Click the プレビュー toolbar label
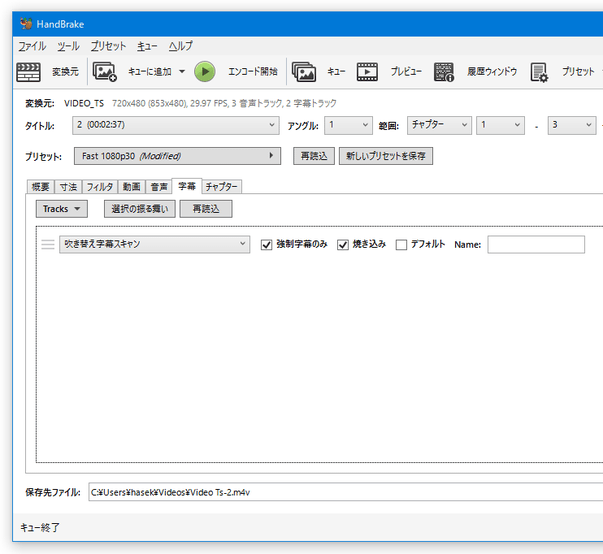This screenshot has width=603, height=554. [406, 72]
